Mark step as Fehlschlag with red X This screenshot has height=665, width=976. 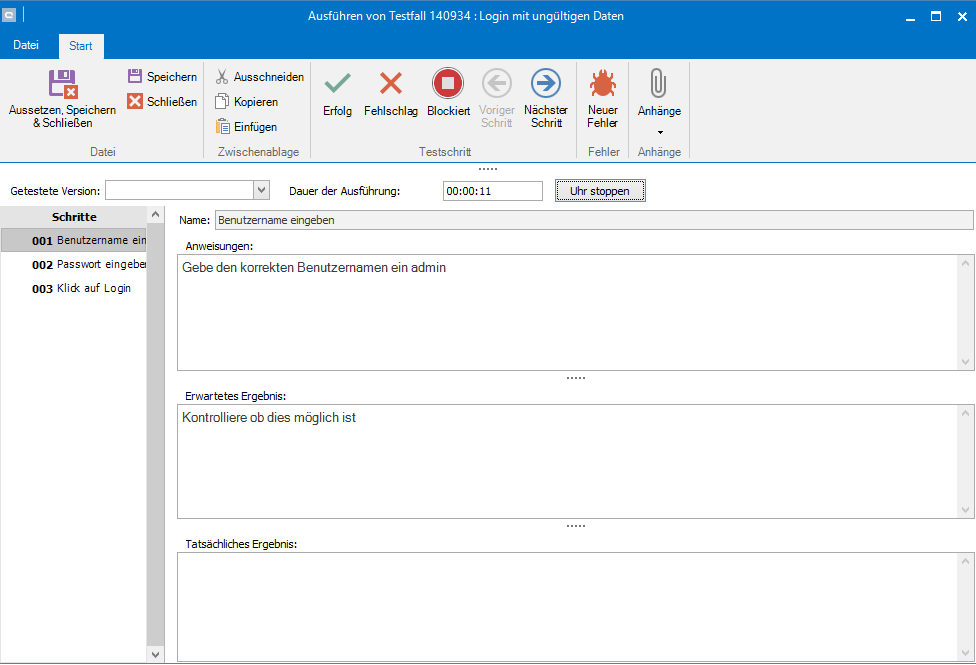pos(390,84)
